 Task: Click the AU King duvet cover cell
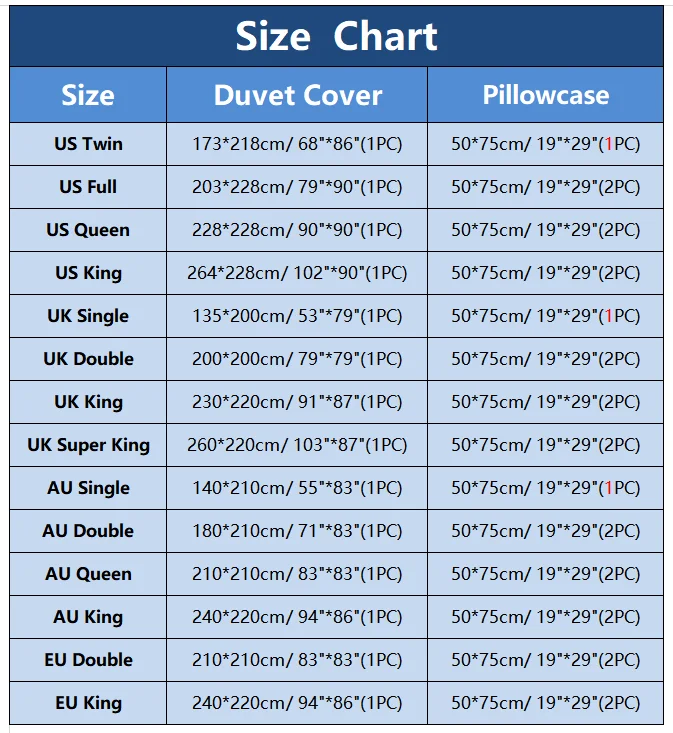pos(297,617)
